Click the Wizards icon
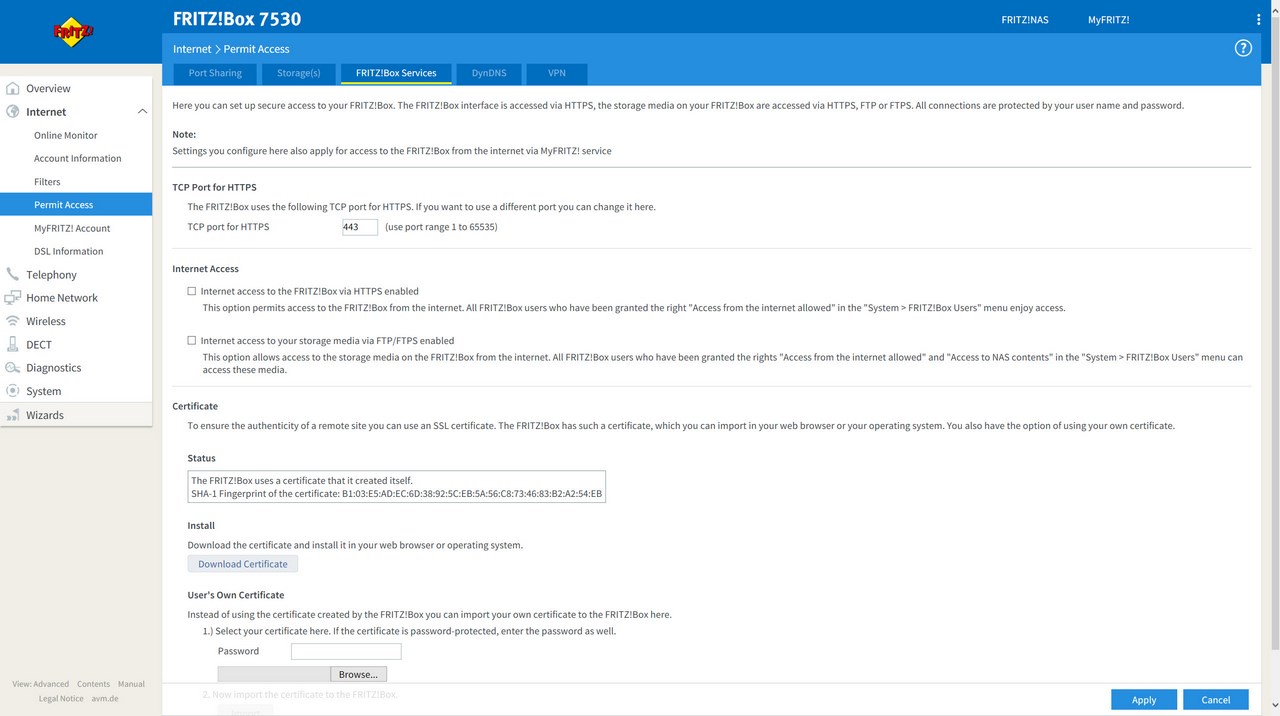 pos(13,415)
